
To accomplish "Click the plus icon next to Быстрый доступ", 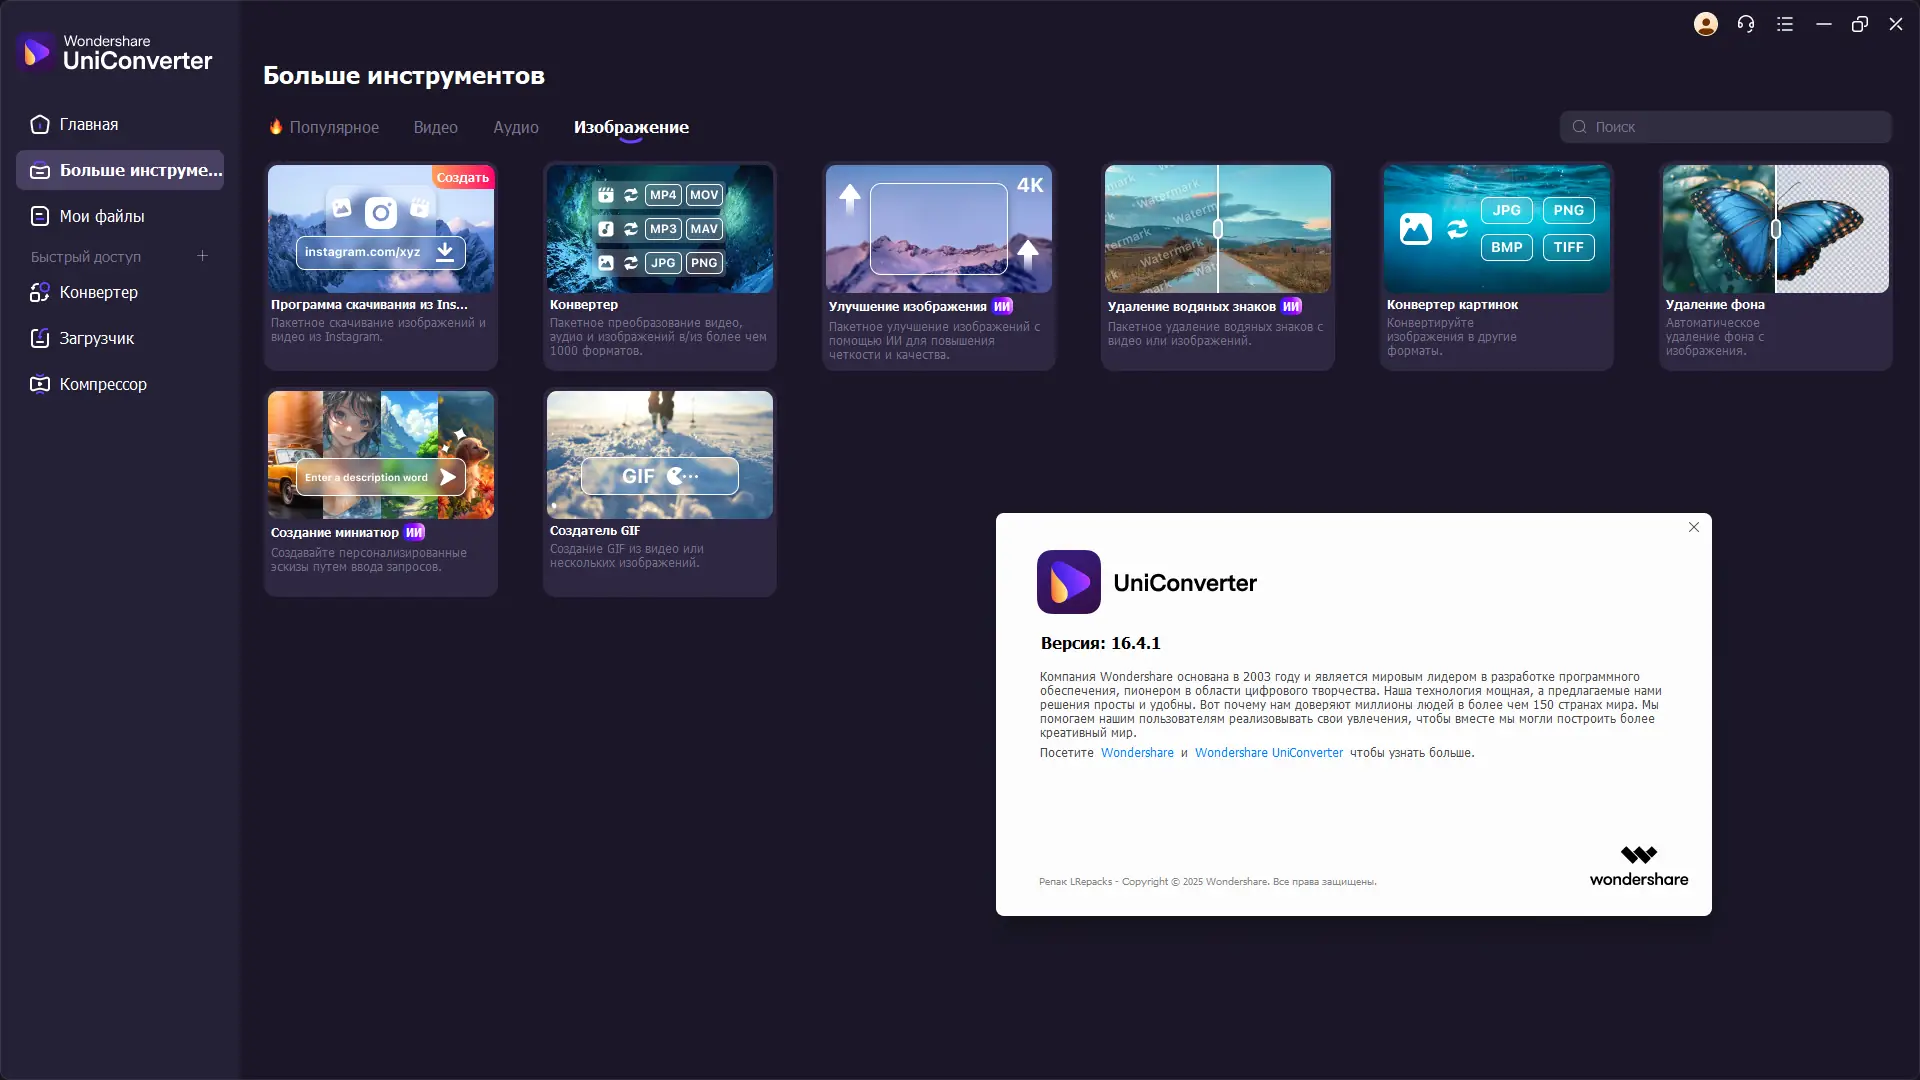I will [202, 256].
